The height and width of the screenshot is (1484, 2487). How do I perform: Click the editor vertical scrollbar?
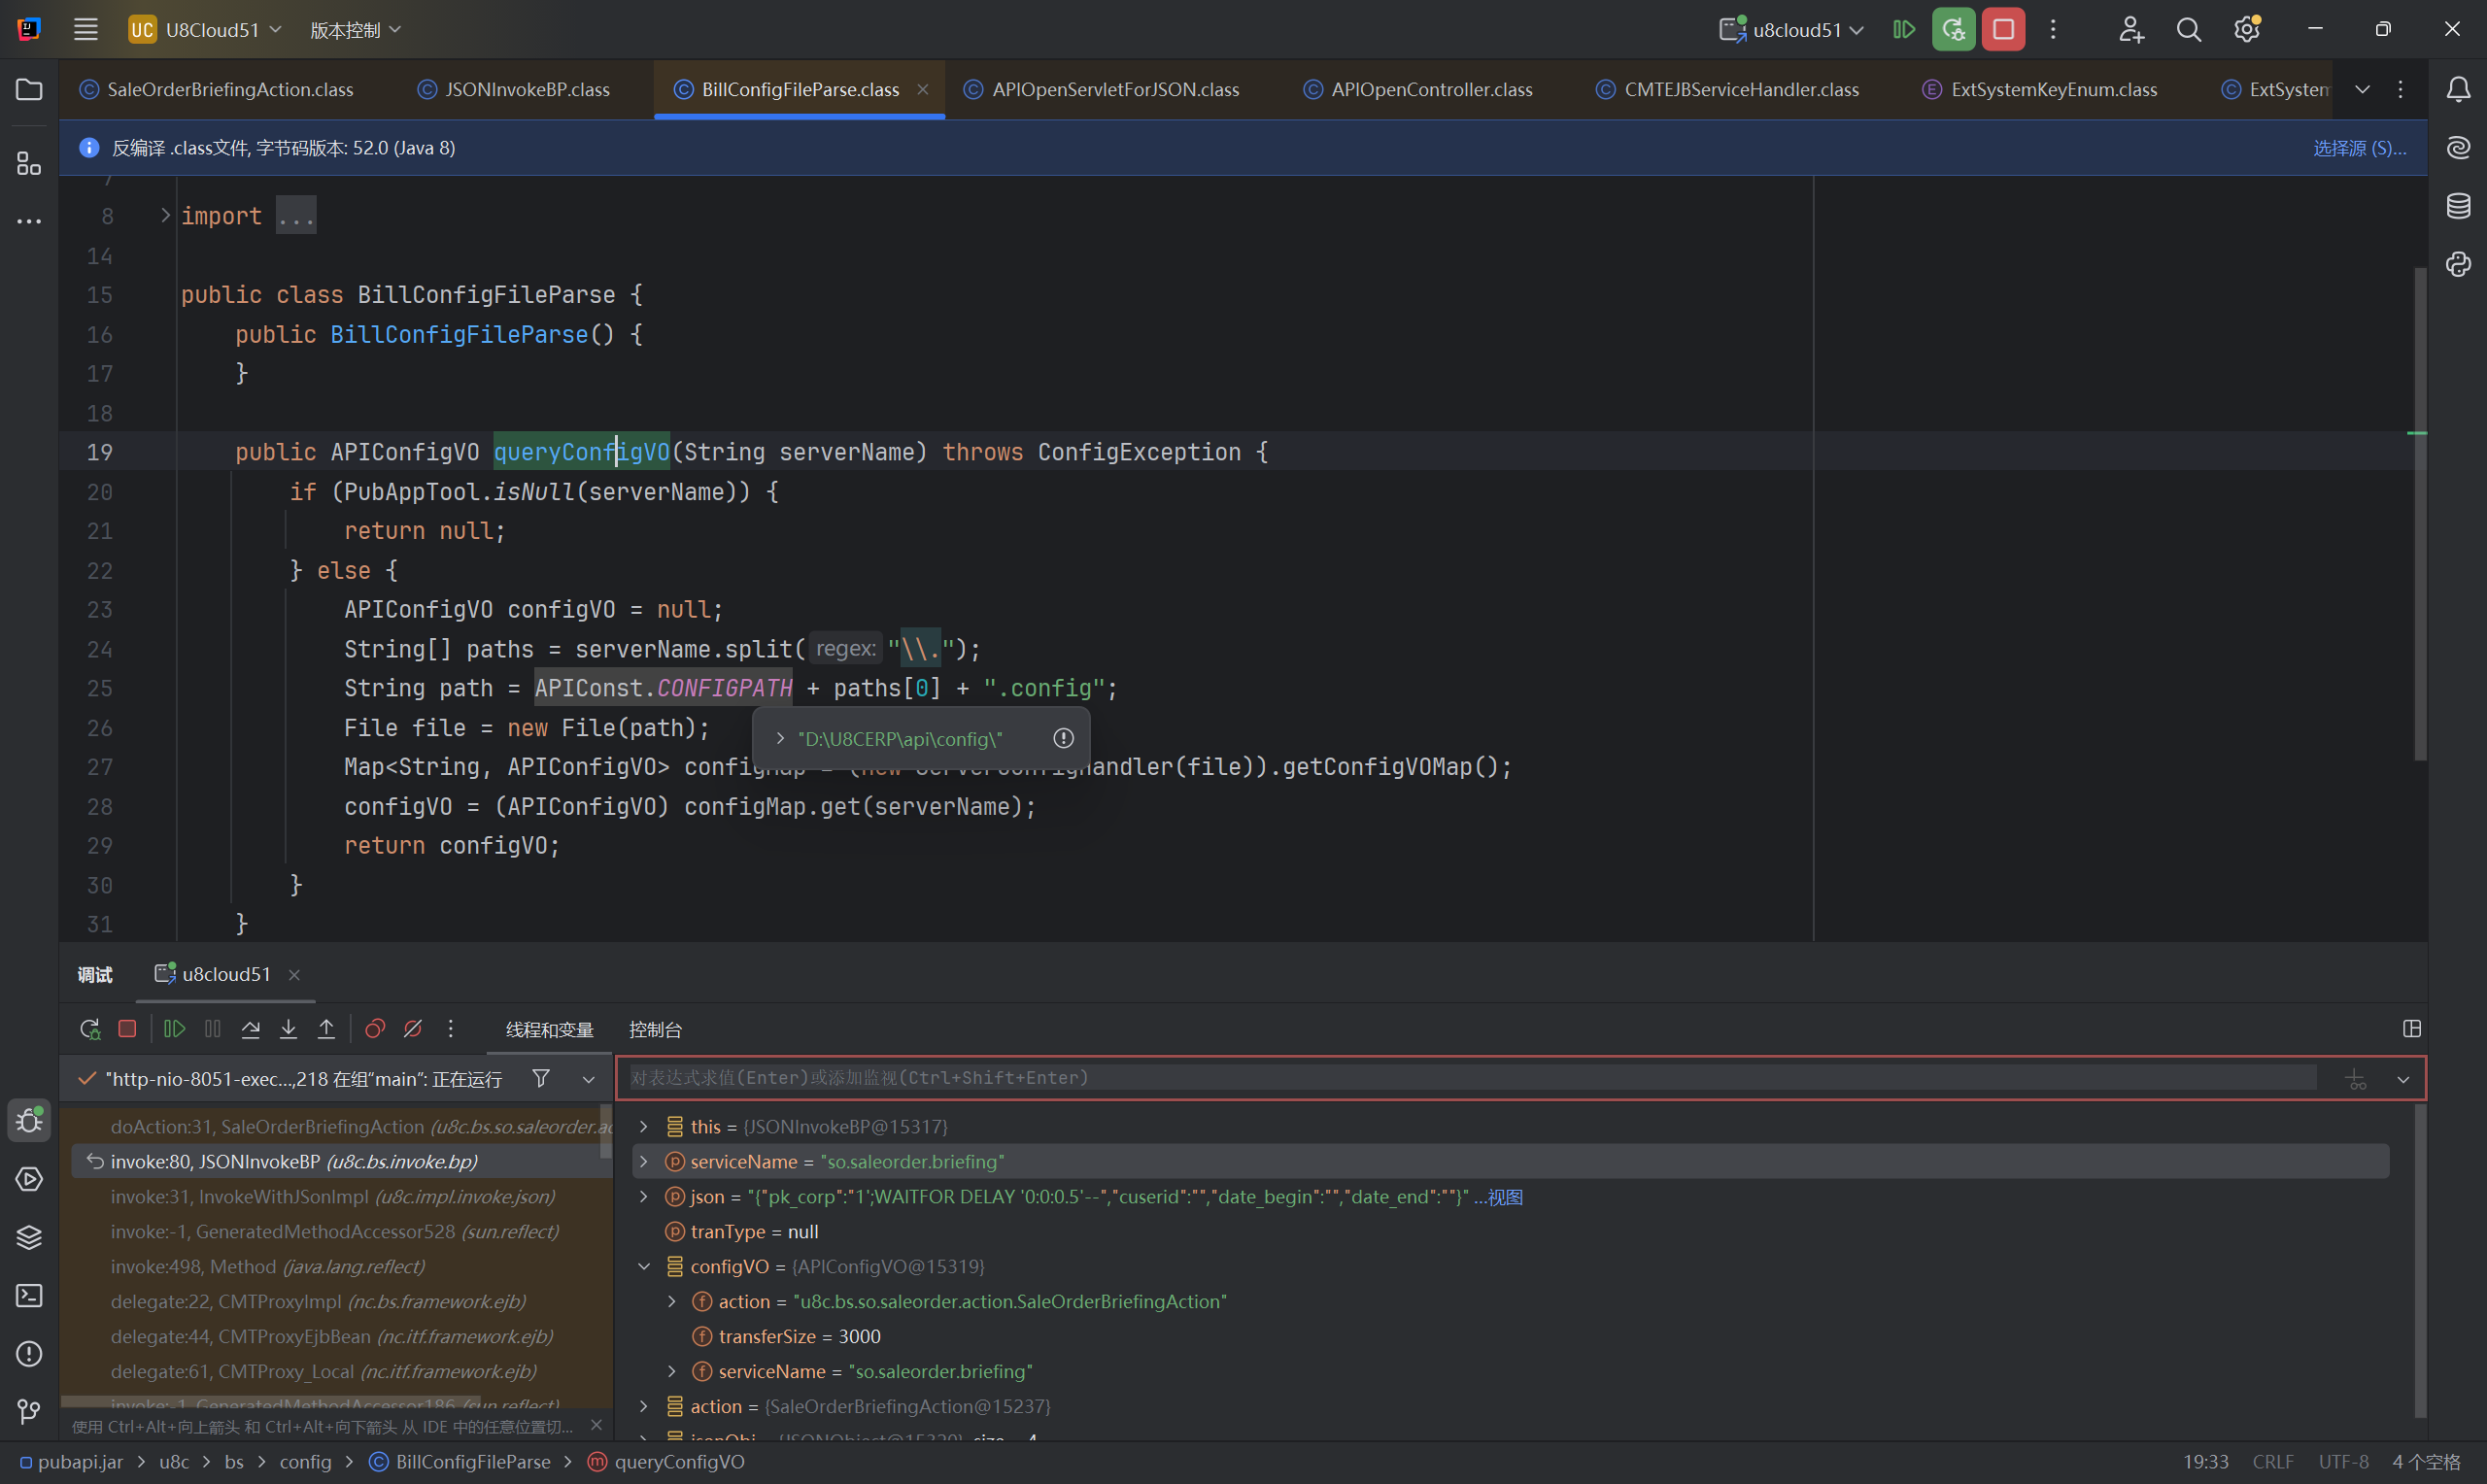[x=2420, y=514]
